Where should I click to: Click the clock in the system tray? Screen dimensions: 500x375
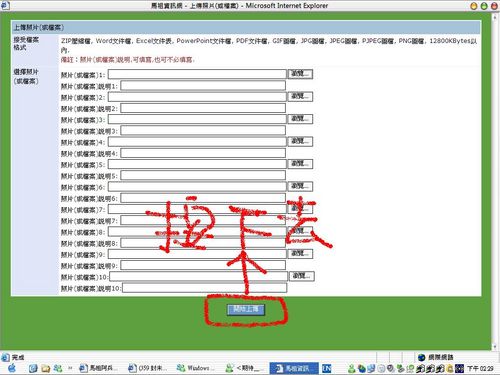coord(480,368)
